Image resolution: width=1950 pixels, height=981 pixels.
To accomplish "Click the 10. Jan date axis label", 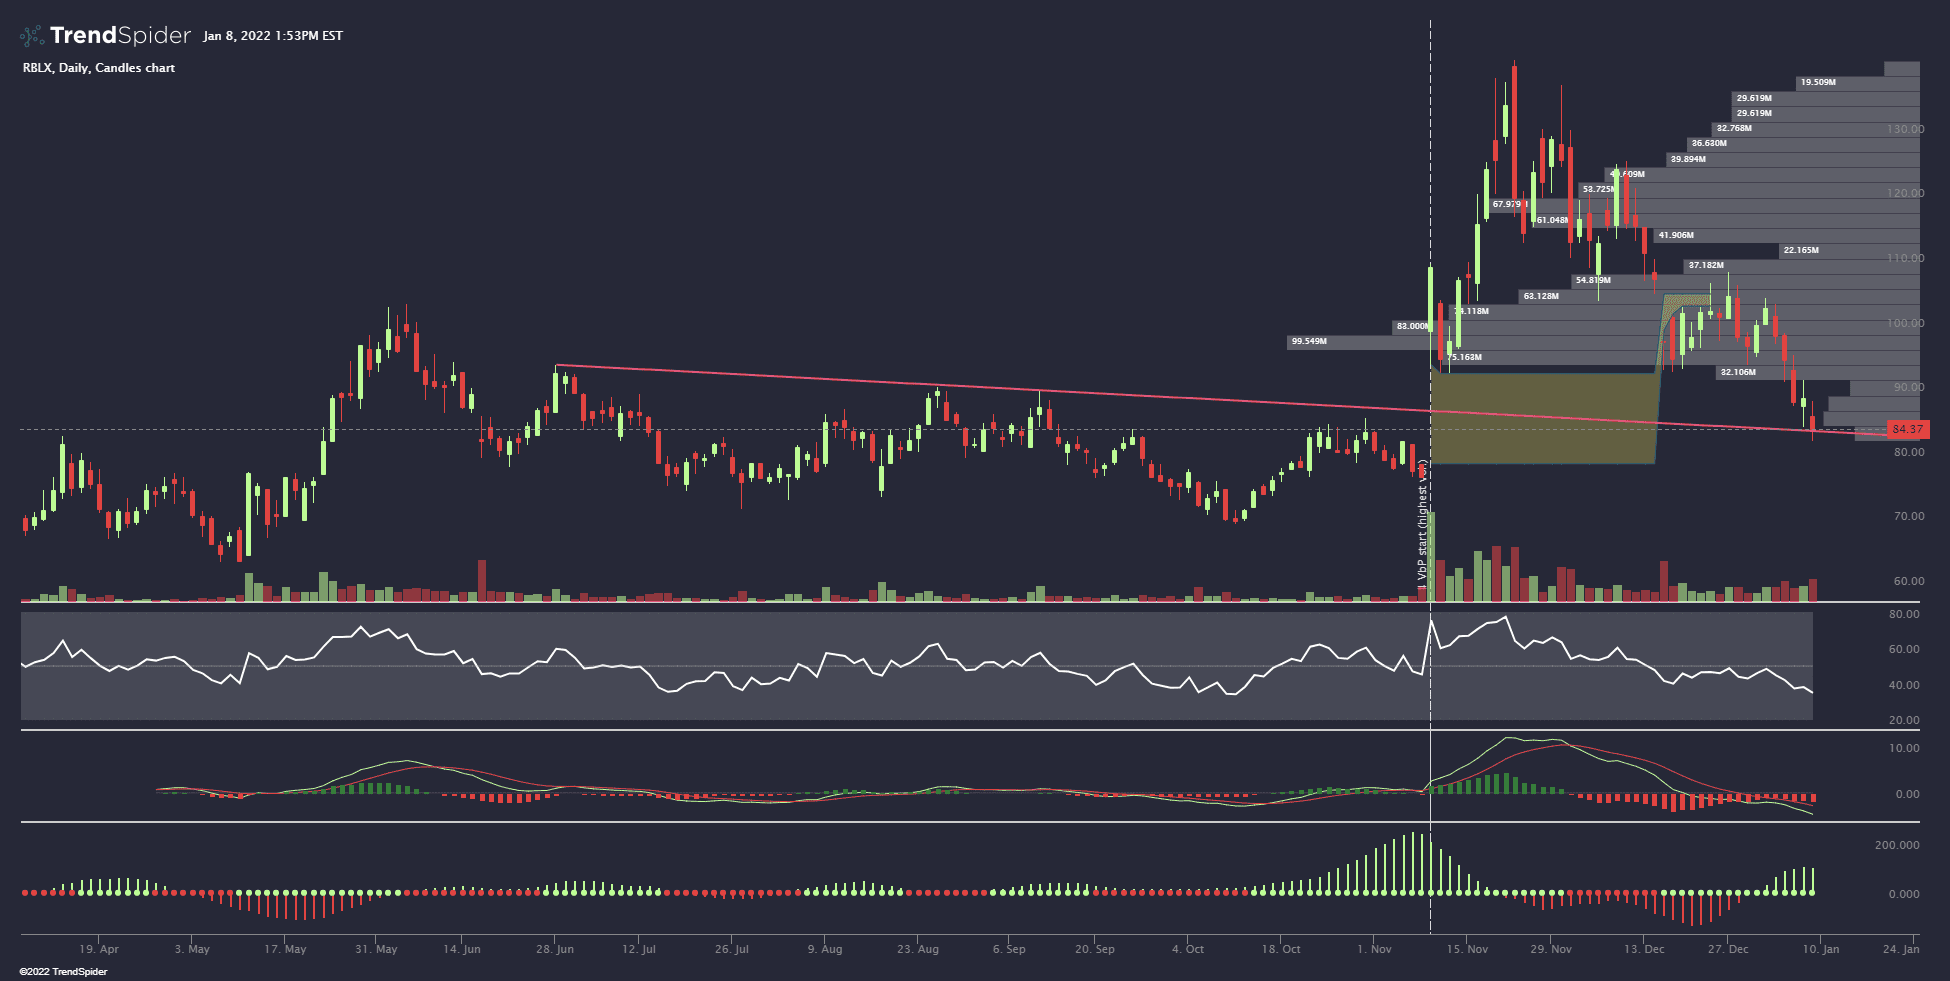I will tap(1820, 949).
